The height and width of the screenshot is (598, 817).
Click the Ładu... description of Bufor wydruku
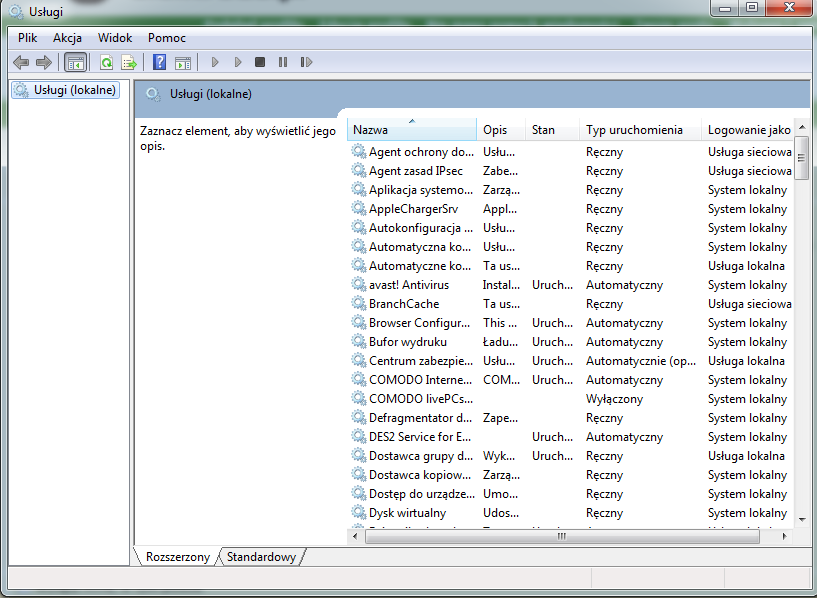(x=500, y=342)
